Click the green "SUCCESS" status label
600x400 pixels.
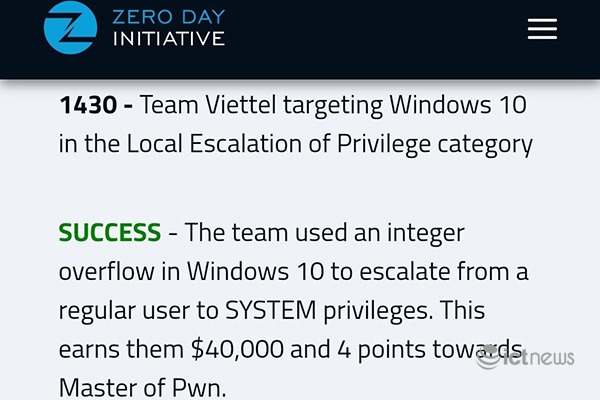coord(110,233)
